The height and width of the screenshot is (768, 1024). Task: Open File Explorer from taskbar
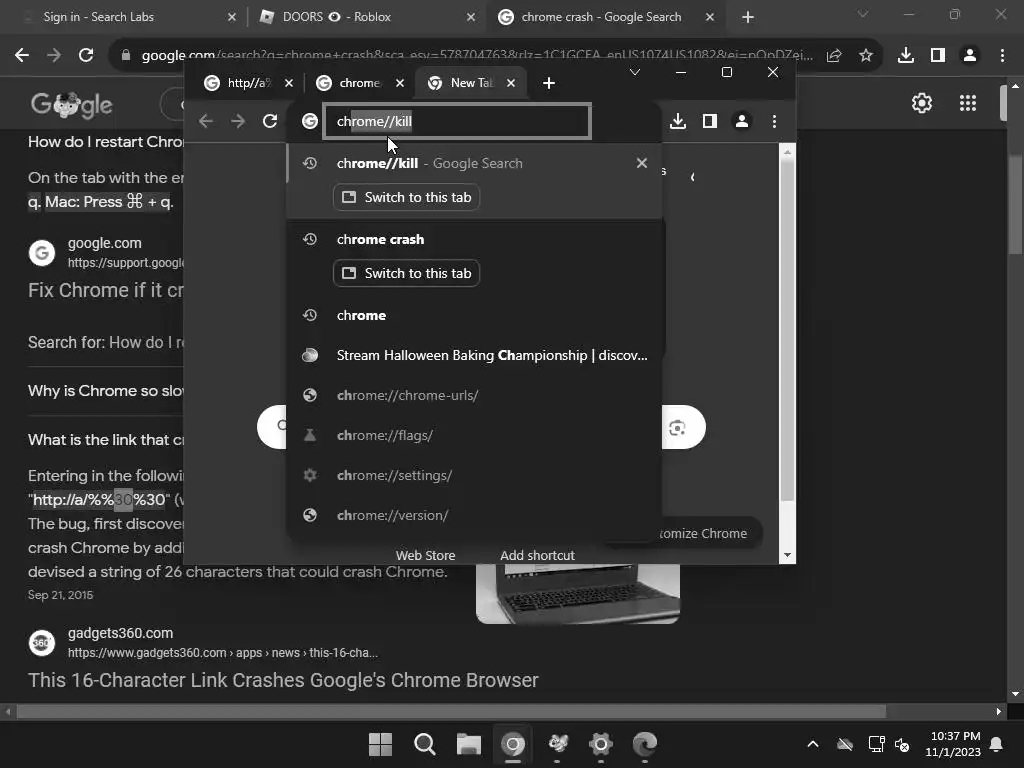468,744
